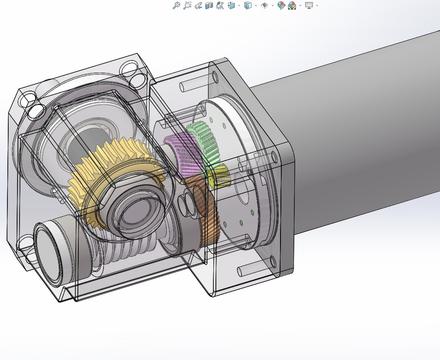Expand the View Orientation dropdown arrow
Screen dimensions: 440x360
(x=239, y=5)
